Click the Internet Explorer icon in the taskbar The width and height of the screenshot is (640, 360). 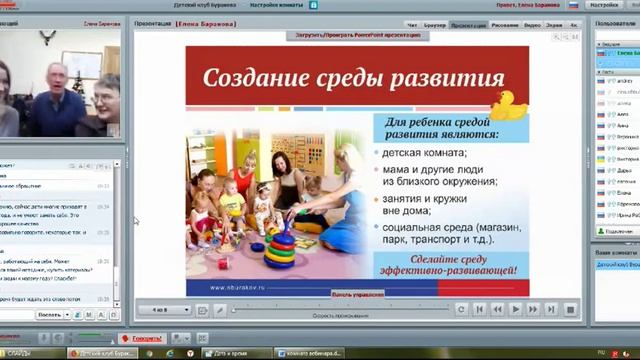170,353
